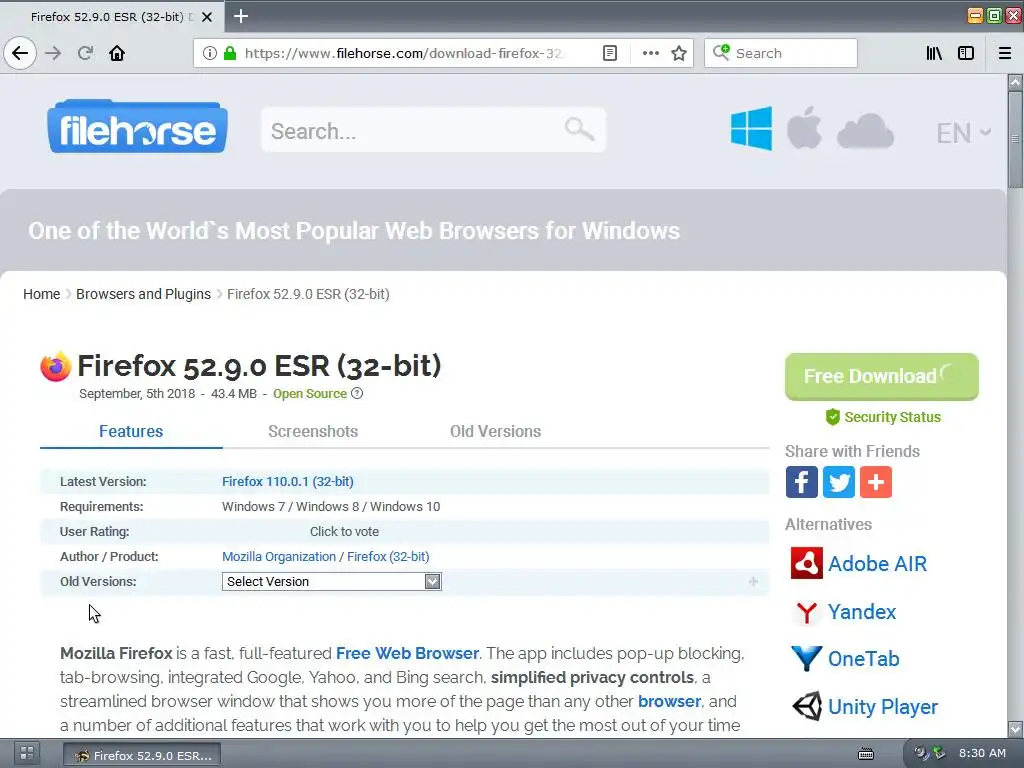Click the 8:30 AM clock

[x=982, y=753]
